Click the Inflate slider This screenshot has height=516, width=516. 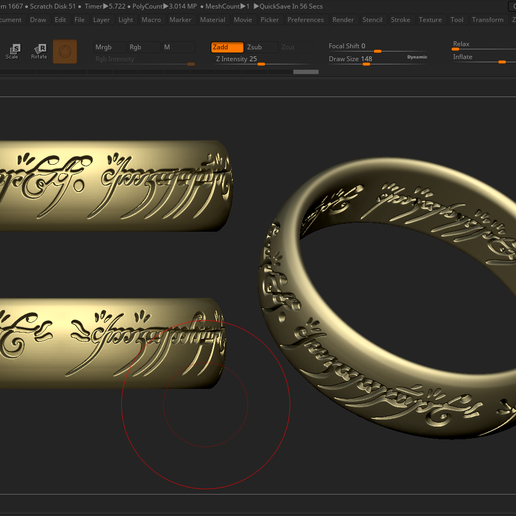coord(484,58)
